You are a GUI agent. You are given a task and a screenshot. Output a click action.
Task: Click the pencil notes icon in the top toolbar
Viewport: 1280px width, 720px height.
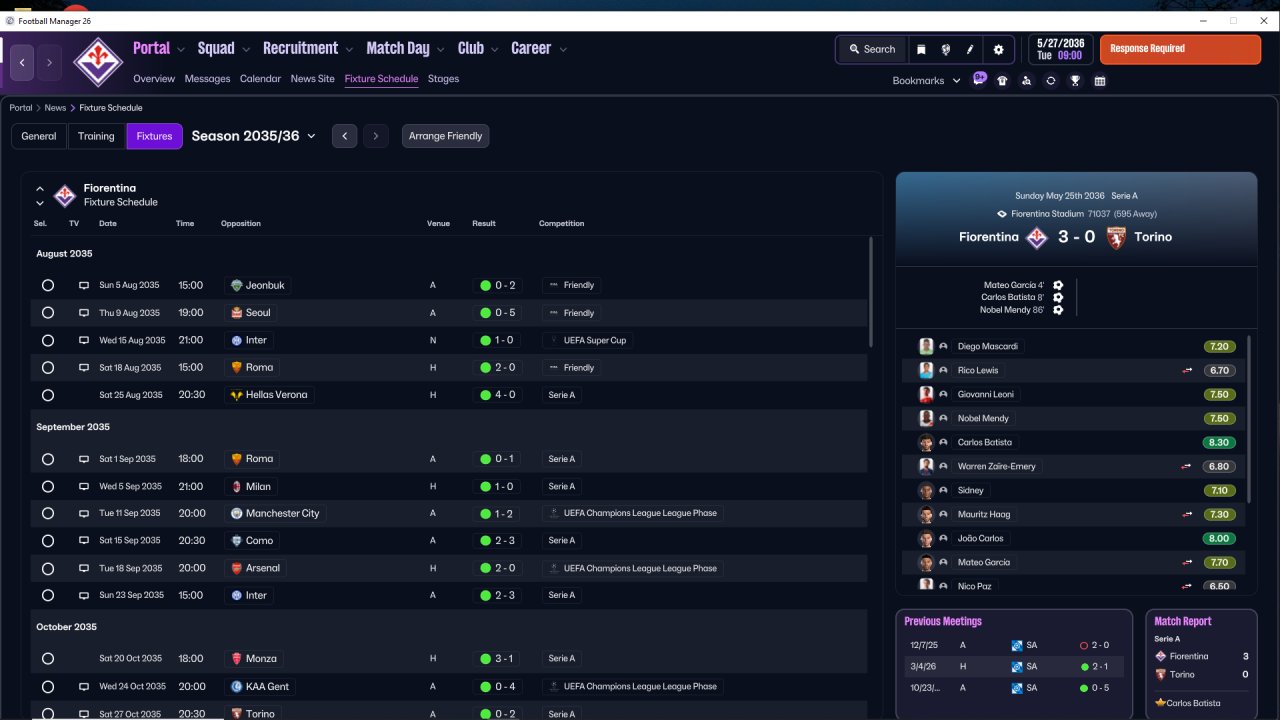click(969, 49)
